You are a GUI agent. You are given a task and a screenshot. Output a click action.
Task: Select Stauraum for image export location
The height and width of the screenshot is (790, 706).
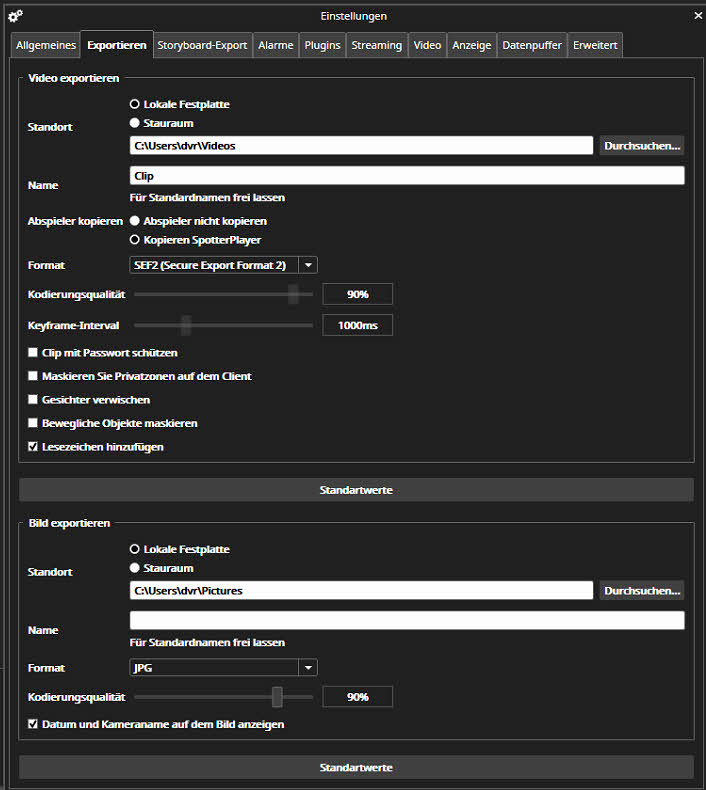pos(135,568)
